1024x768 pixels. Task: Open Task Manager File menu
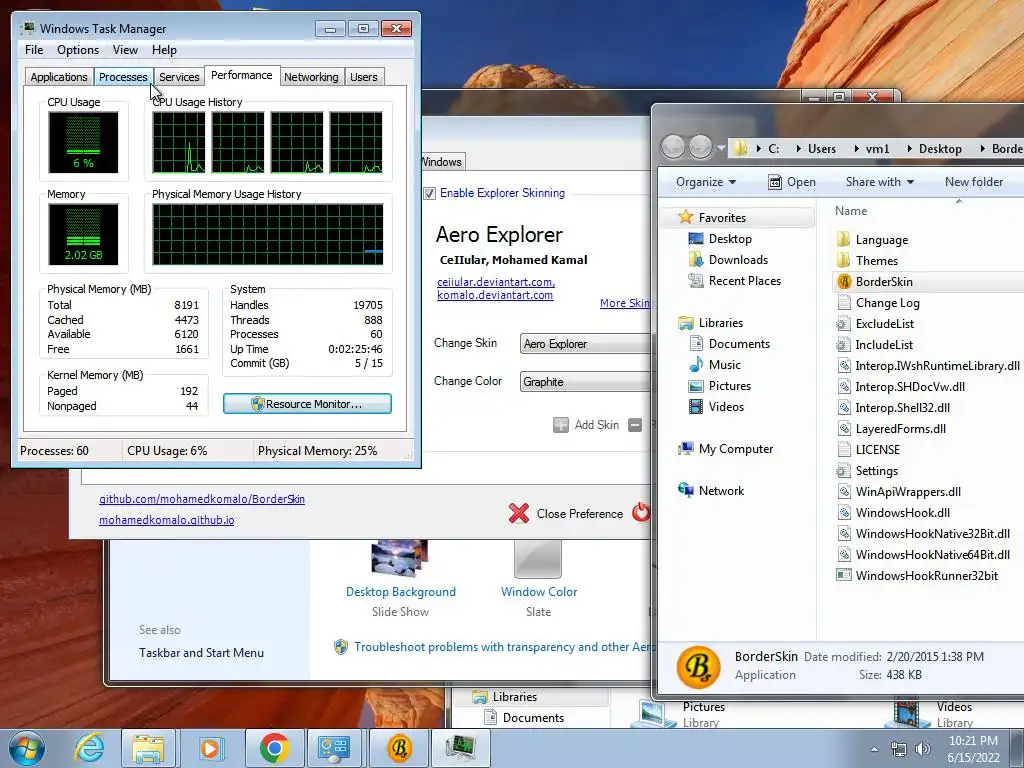click(34, 50)
